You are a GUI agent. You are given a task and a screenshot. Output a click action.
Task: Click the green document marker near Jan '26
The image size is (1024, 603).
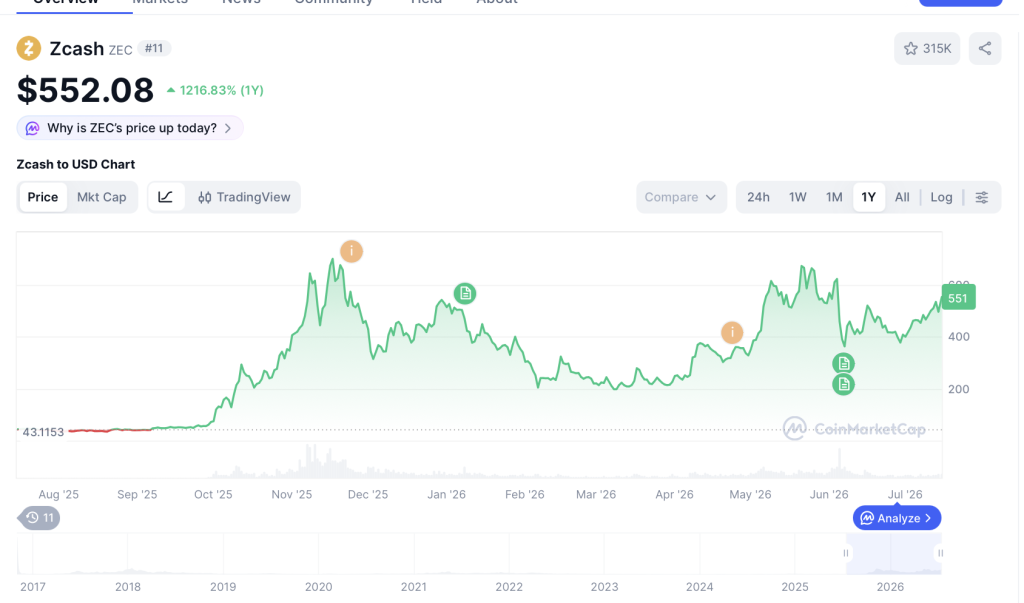[x=465, y=293]
